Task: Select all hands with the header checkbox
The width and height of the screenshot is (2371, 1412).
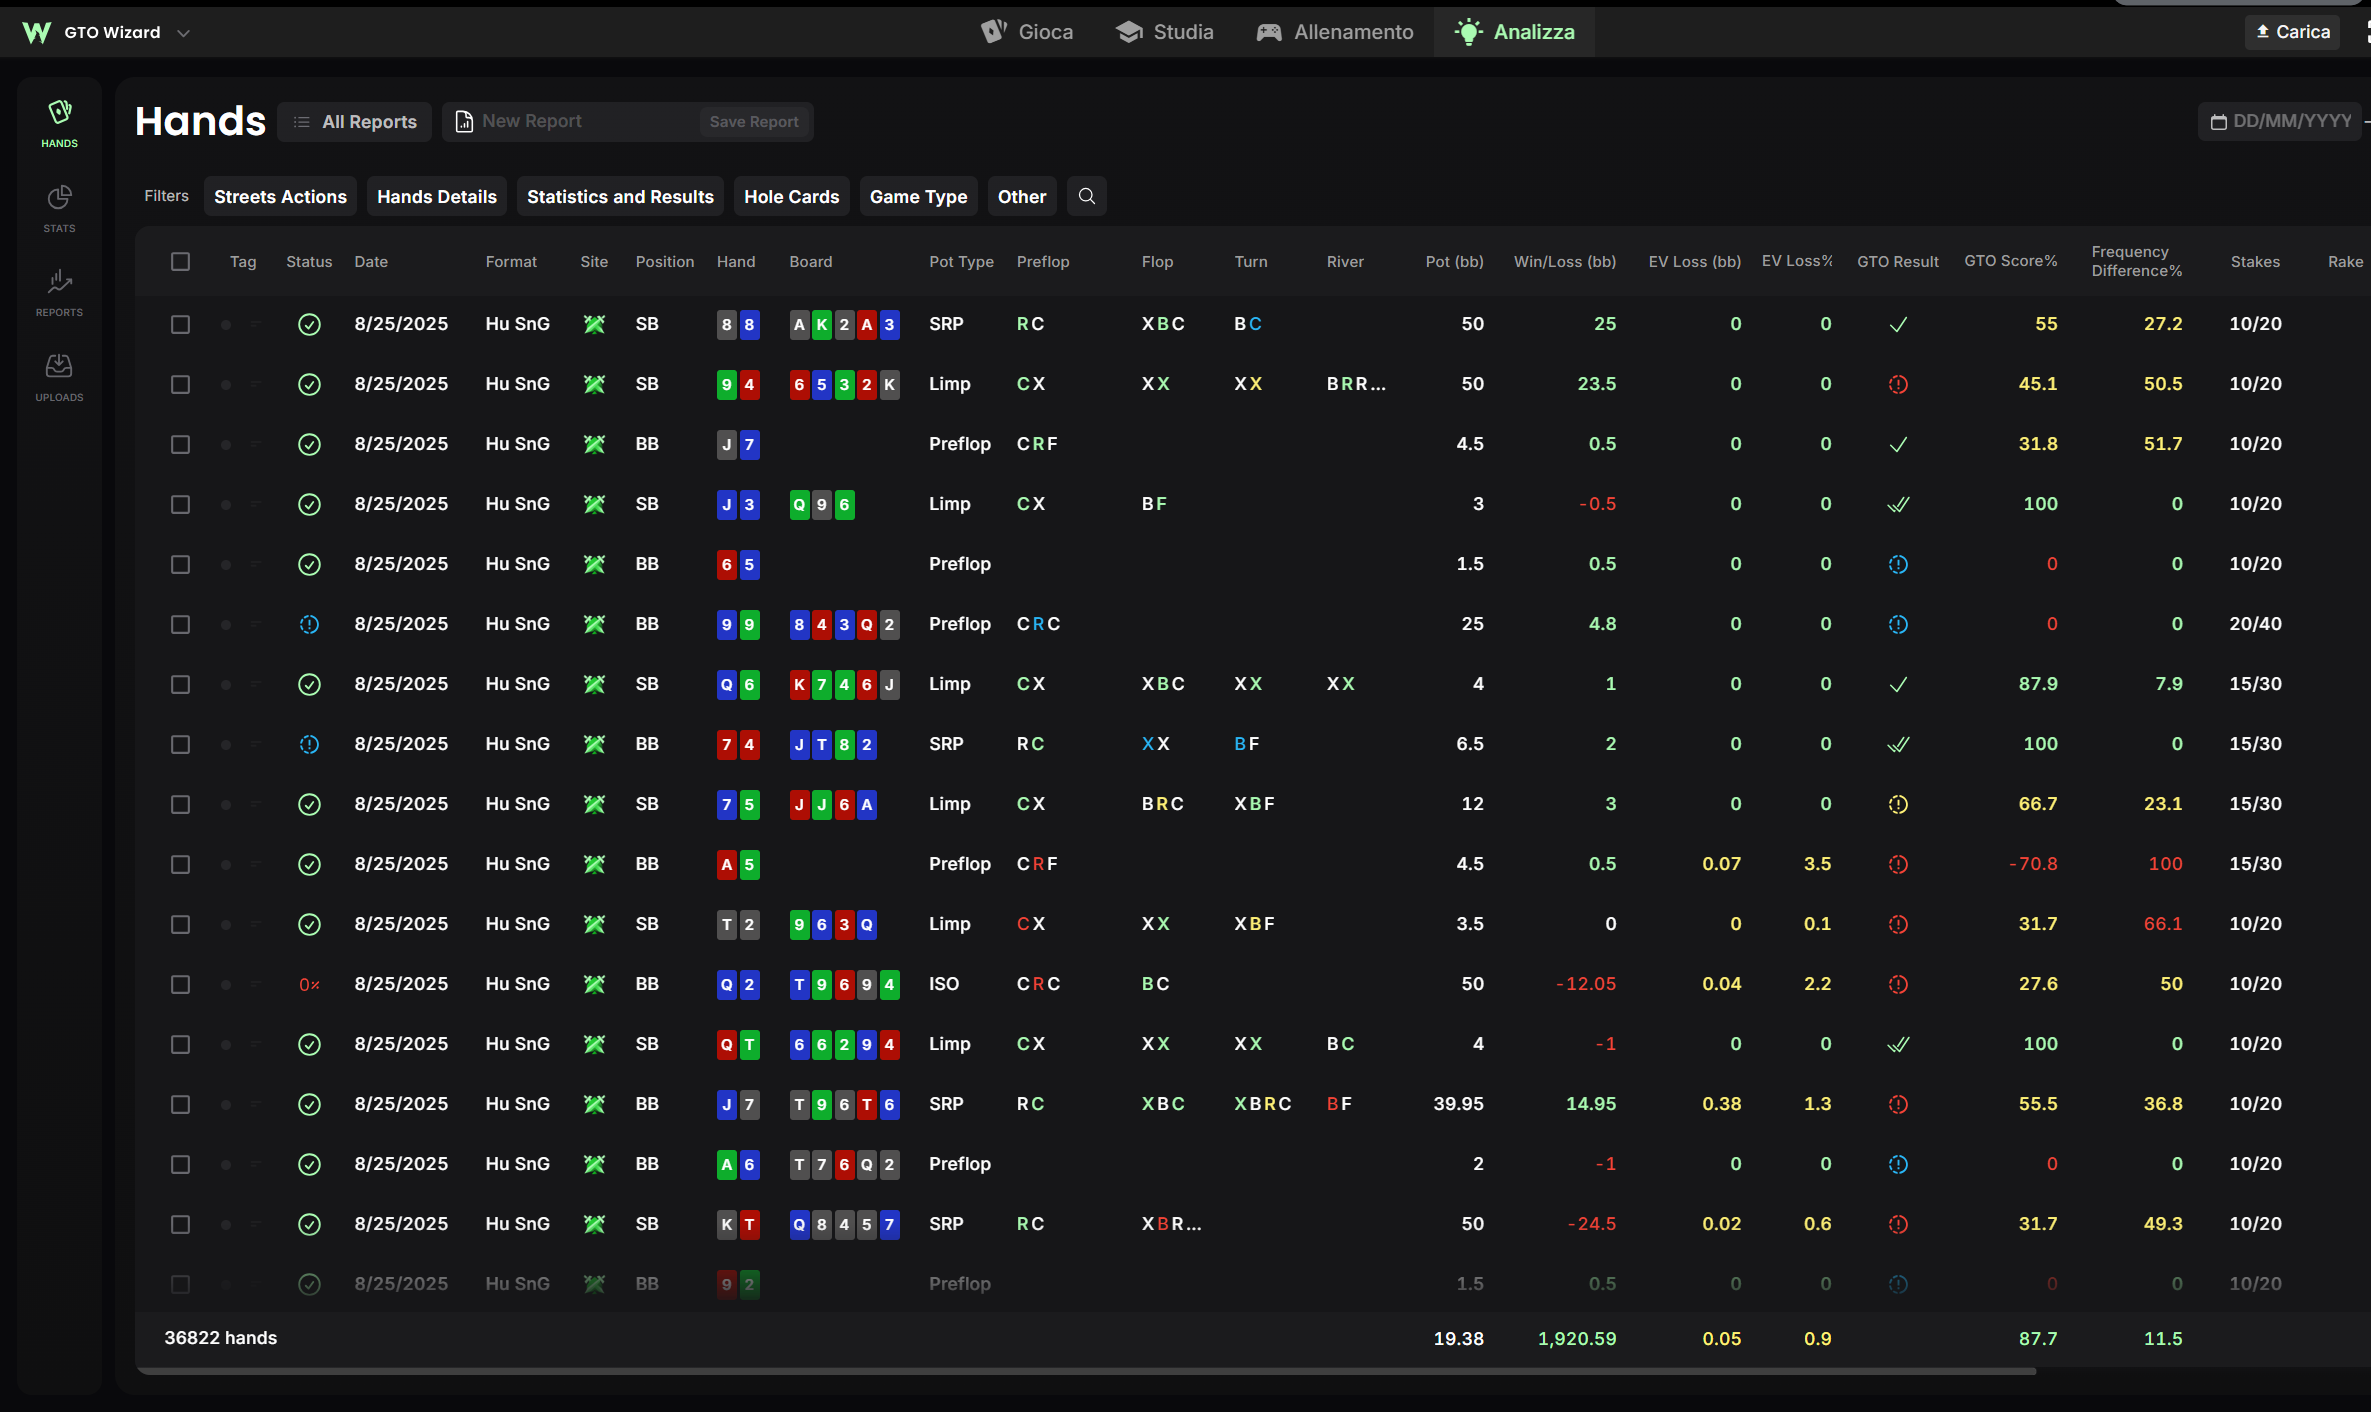Action: (x=181, y=261)
